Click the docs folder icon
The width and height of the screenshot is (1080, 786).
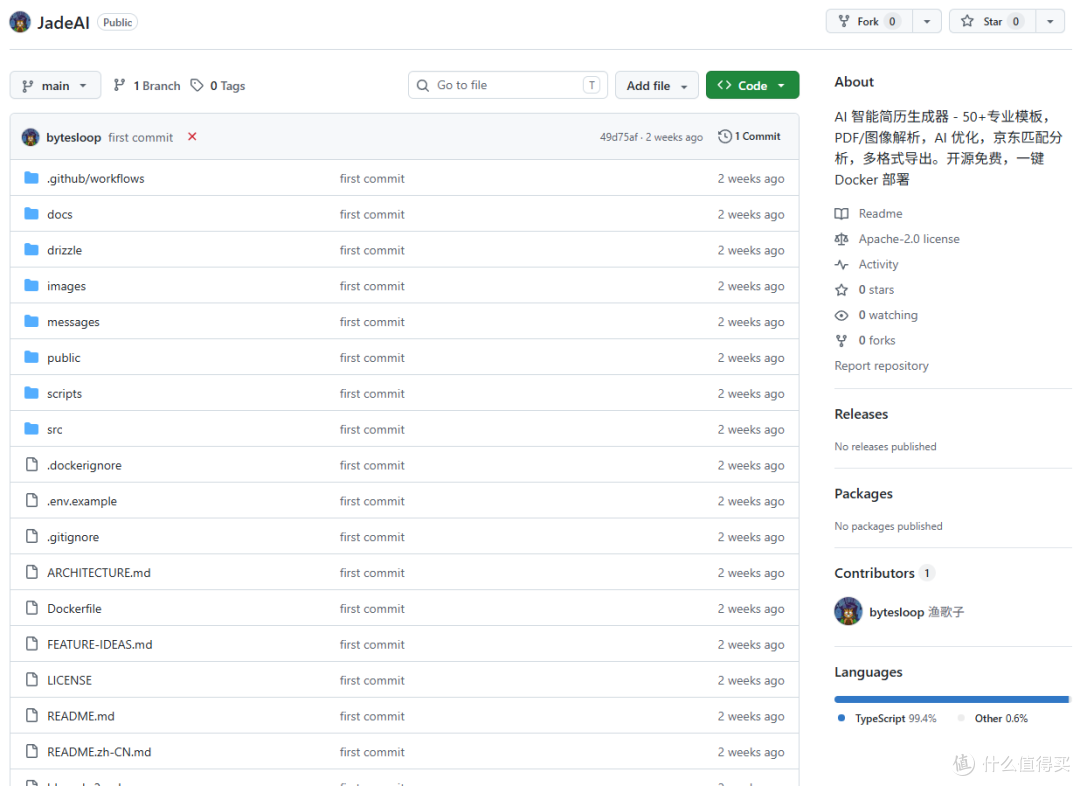coord(31,214)
